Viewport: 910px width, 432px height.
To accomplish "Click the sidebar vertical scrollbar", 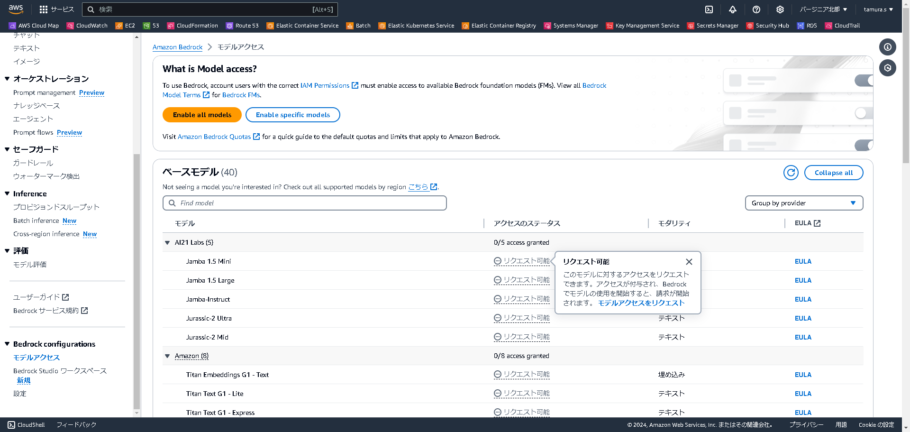I will [x=137, y=282].
